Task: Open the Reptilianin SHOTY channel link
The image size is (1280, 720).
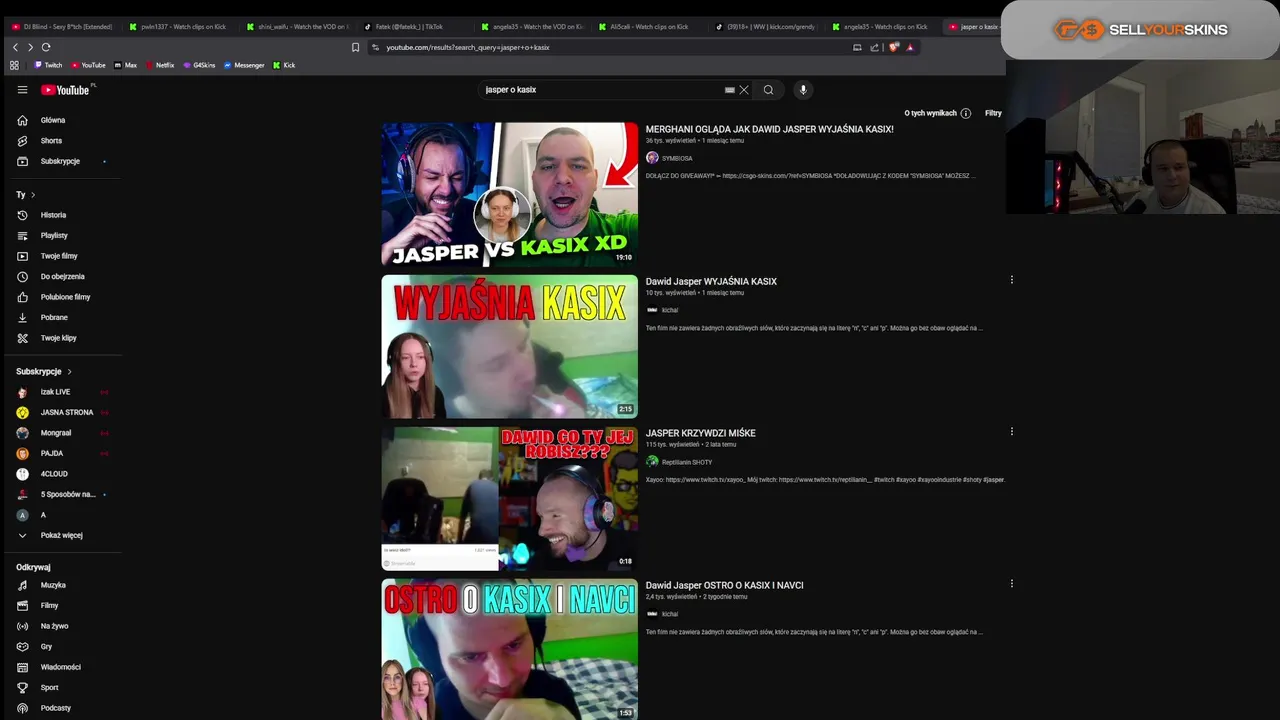Action: pyautogui.click(x=687, y=462)
